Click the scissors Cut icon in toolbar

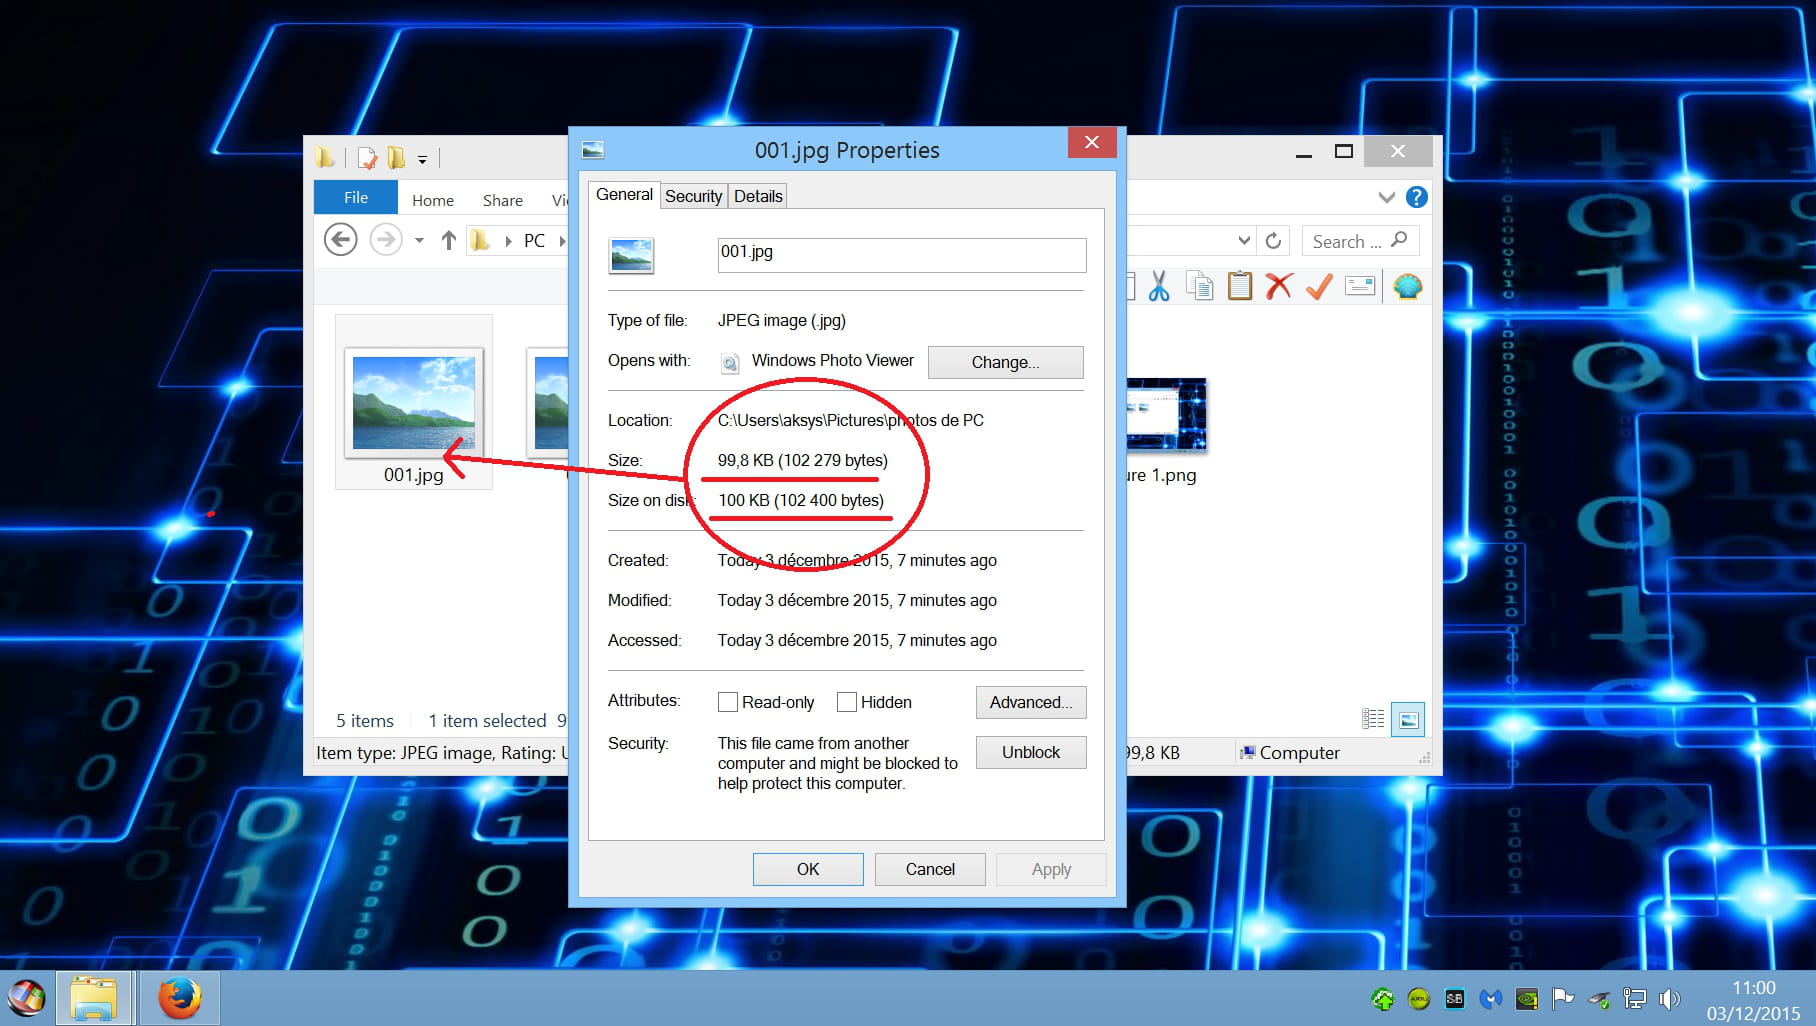[x=1159, y=287]
